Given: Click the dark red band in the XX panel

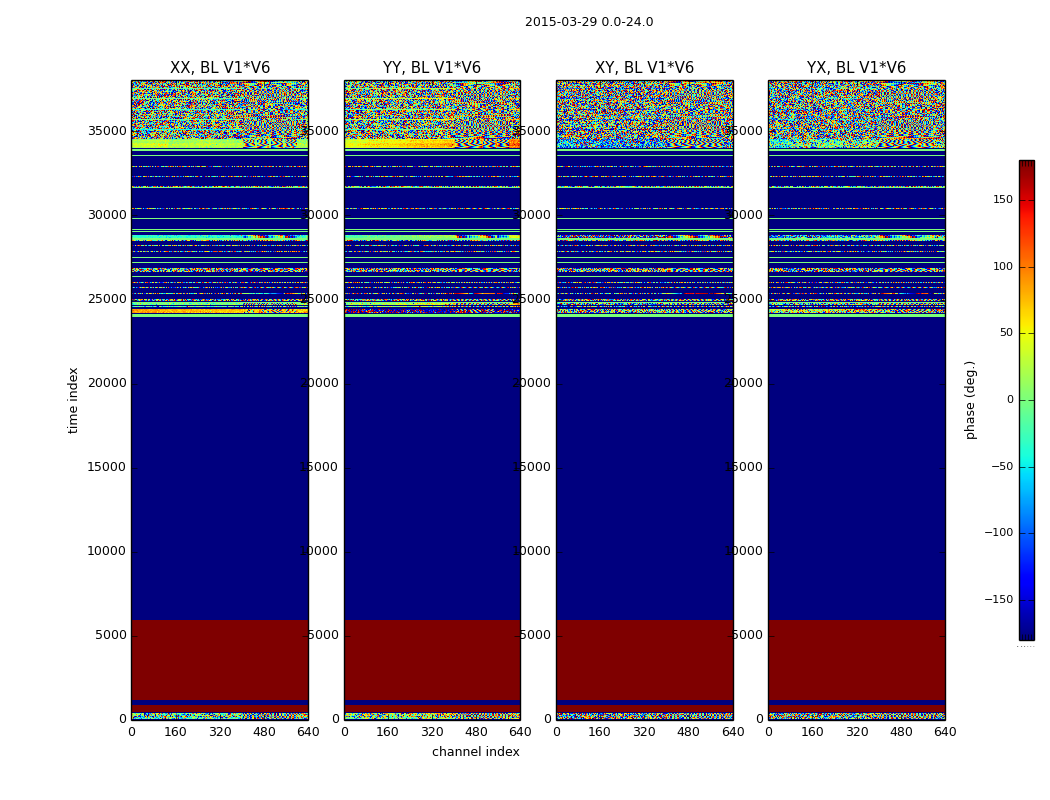Looking at the screenshot, I should coord(219,660).
